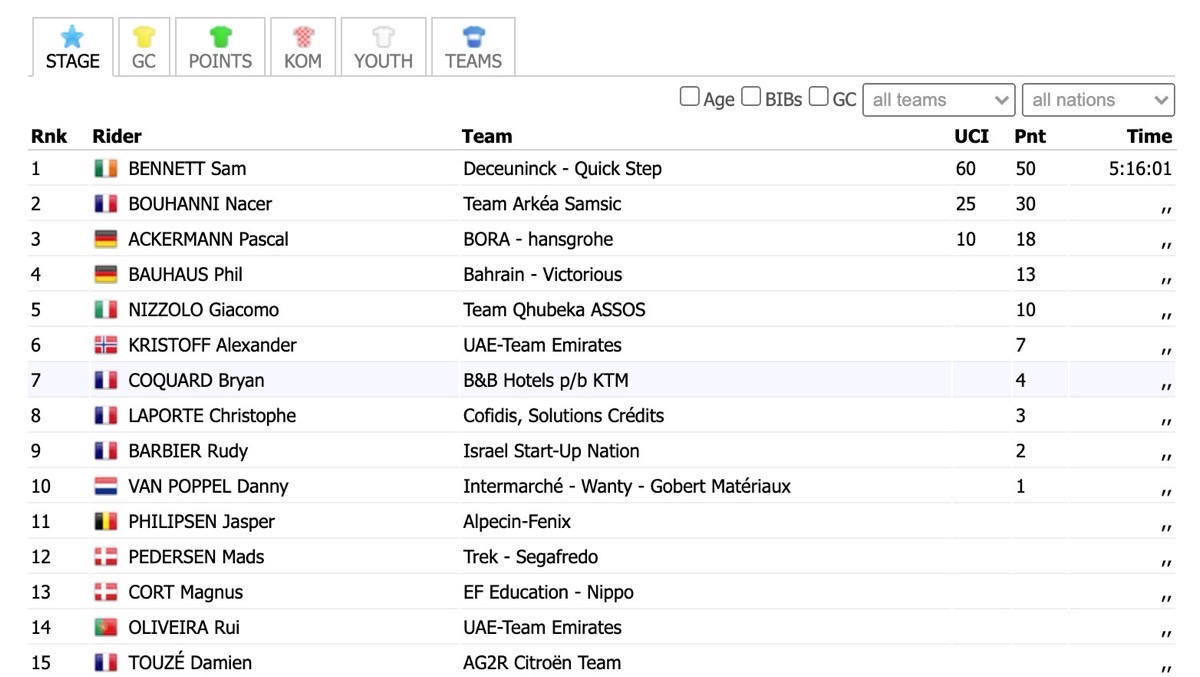The image size is (1200, 677).
Task: Open the YOUTH classification tab
Action: pyautogui.click(x=383, y=48)
